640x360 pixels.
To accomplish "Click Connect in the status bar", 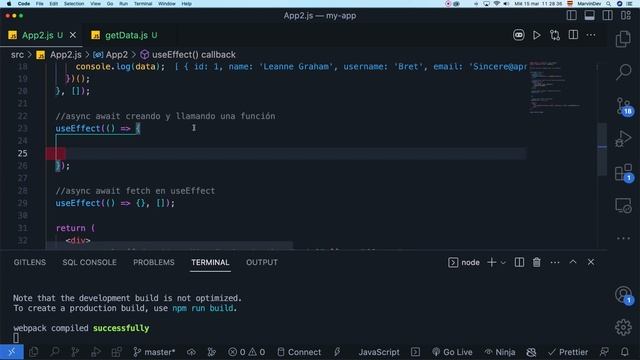I will coord(299,352).
